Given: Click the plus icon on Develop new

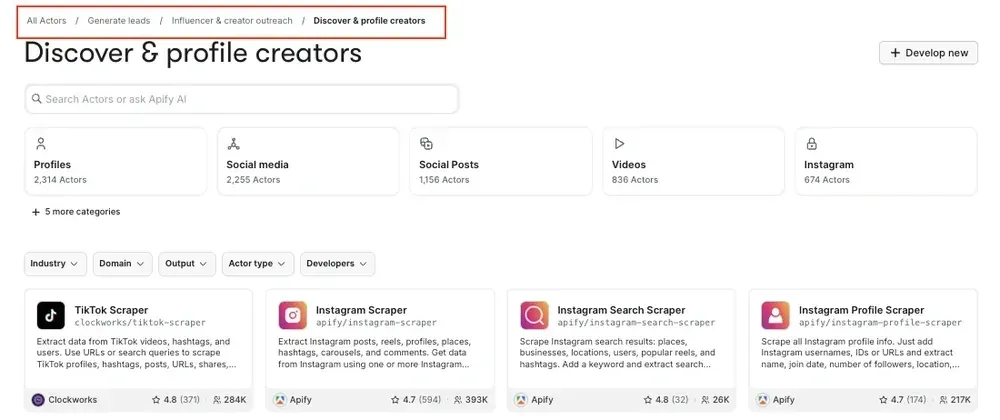Looking at the screenshot, I should [x=895, y=53].
